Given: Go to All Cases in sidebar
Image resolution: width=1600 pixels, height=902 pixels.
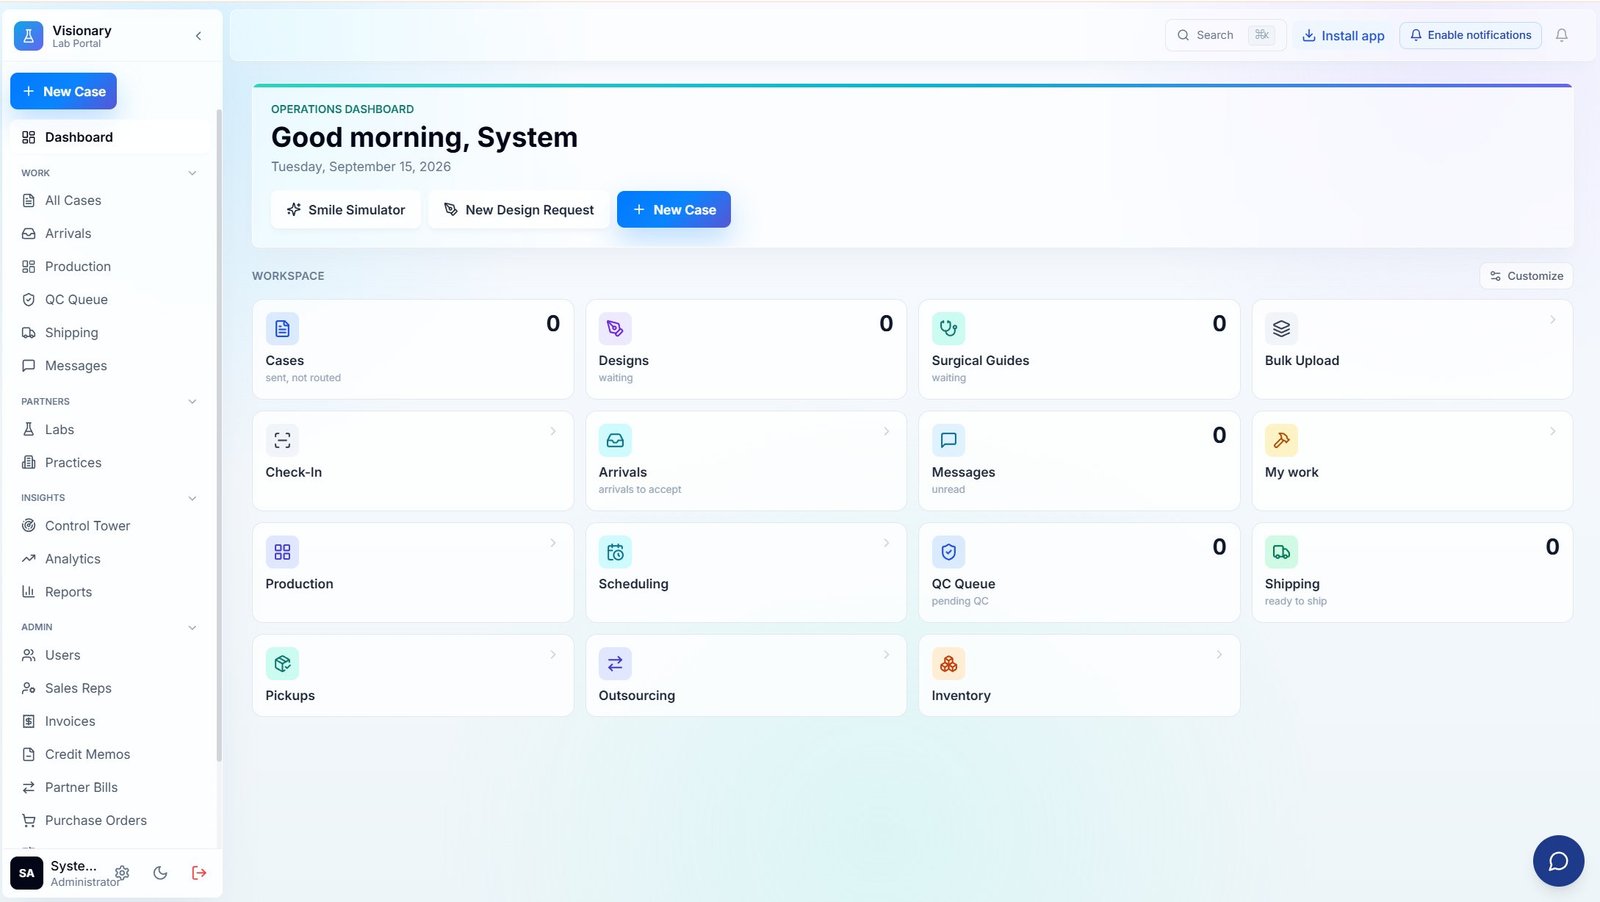Looking at the screenshot, I should tap(110, 200).
